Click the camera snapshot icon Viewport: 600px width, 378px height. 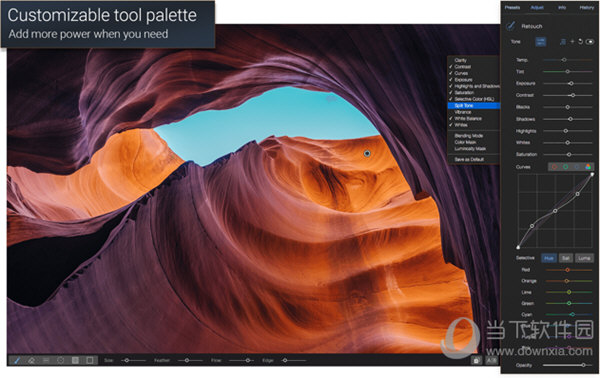click(x=476, y=360)
